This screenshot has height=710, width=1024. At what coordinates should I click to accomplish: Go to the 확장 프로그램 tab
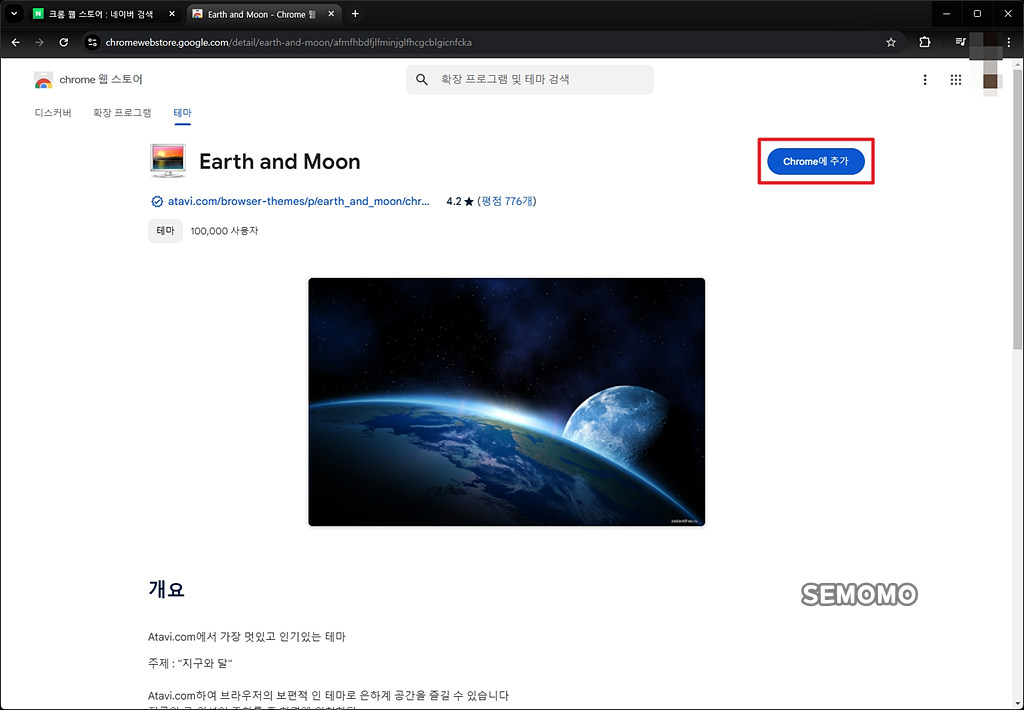click(122, 112)
